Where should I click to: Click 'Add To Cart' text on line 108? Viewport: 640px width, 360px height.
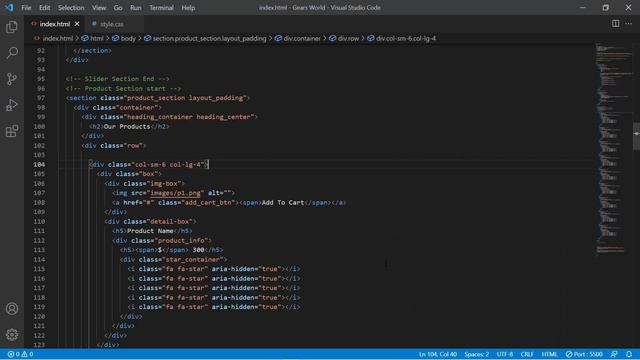(283, 202)
